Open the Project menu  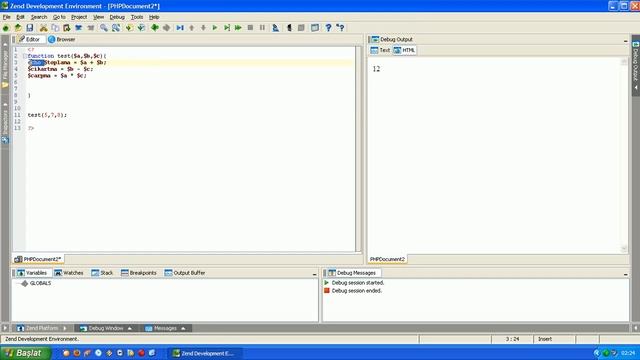click(79, 17)
